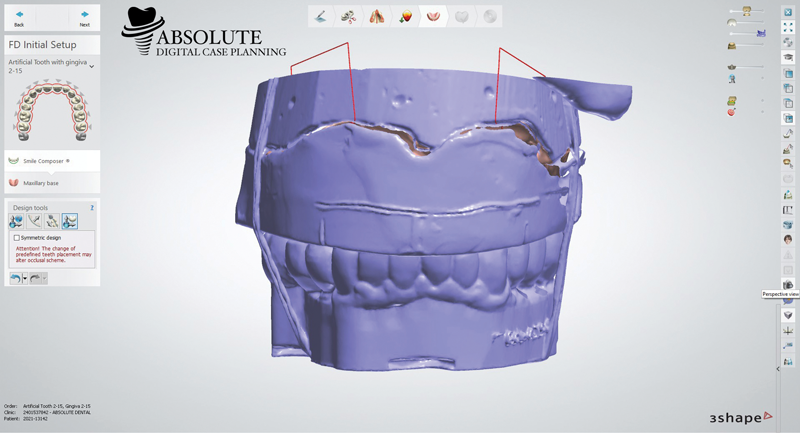Collapse the right sidebar with the chevron
This screenshot has height=433, width=800.
click(778, 369)
